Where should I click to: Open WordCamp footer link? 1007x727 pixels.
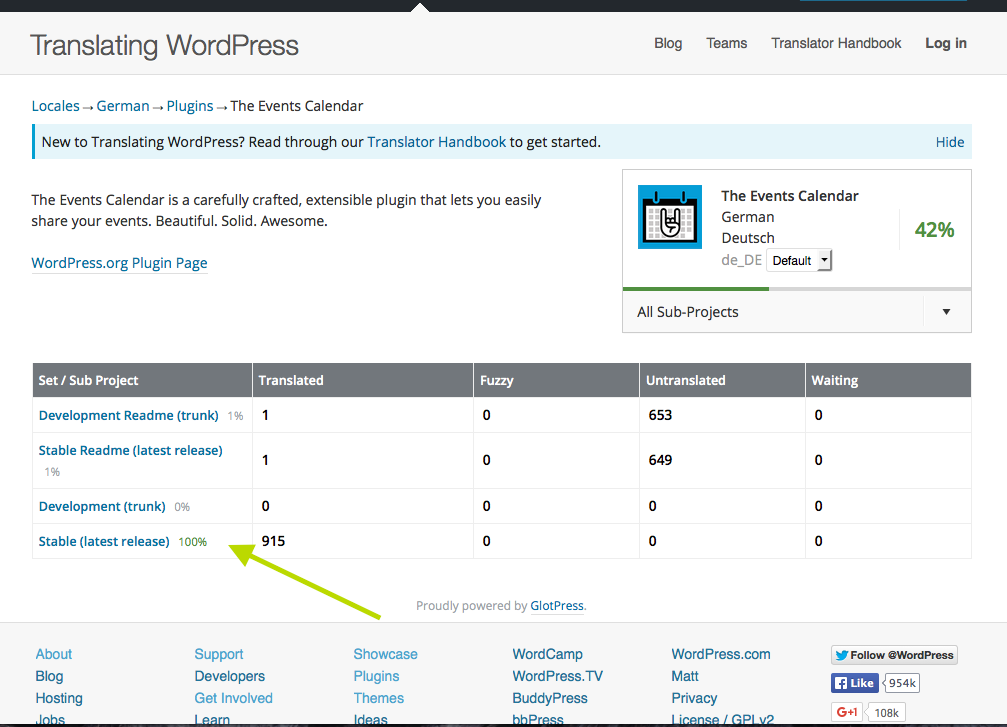tap(547, 654)
